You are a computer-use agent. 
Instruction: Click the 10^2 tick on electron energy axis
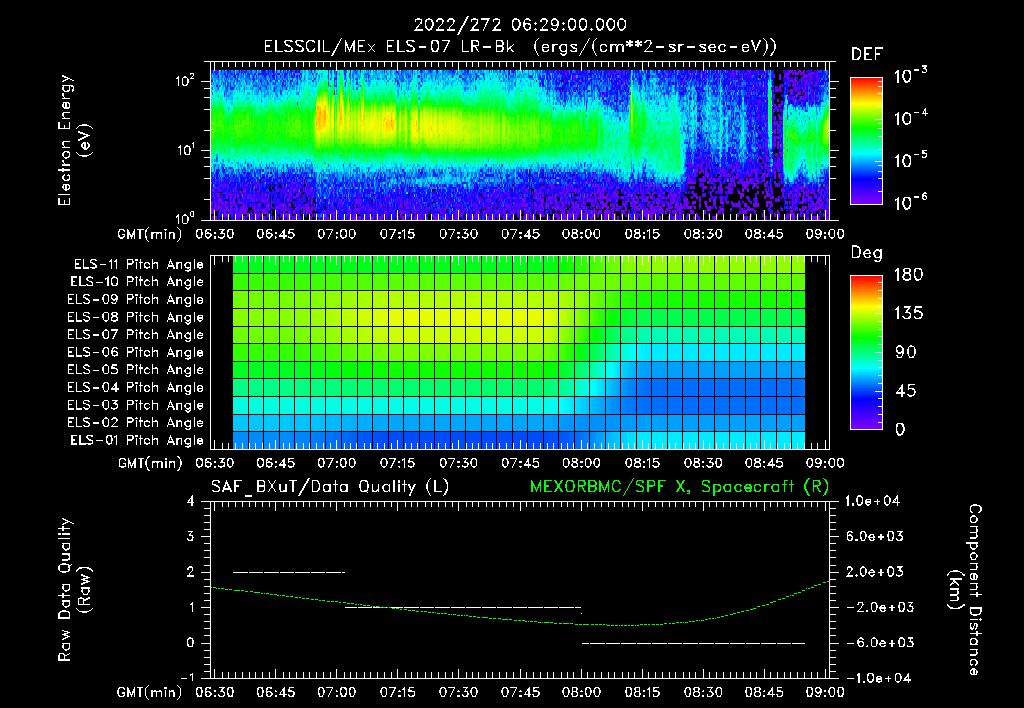pos(185,82)
